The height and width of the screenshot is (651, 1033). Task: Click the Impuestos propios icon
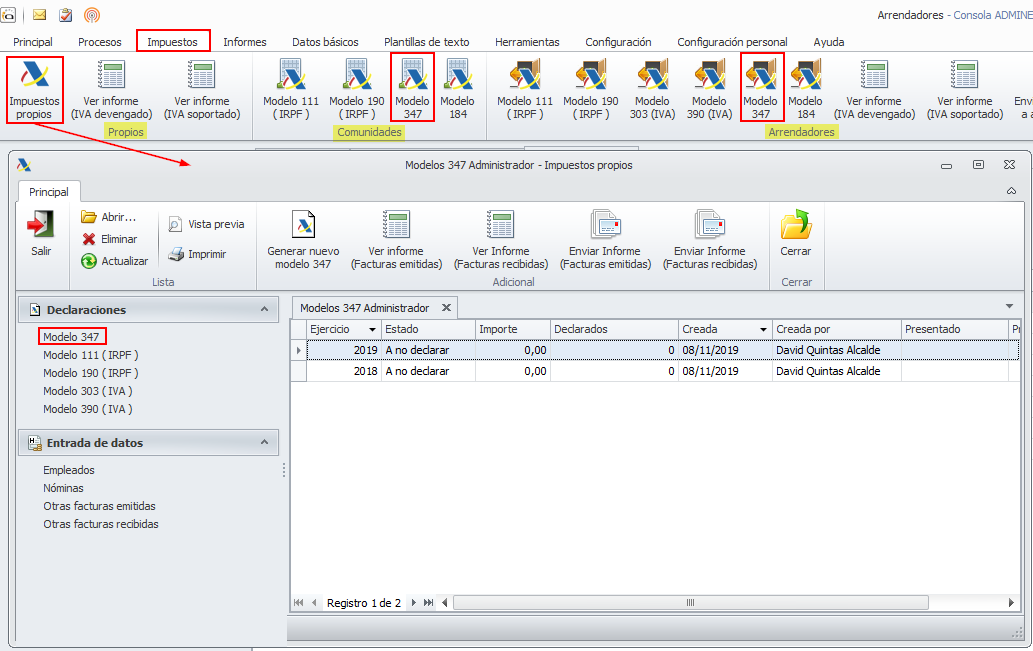(35, 89)
